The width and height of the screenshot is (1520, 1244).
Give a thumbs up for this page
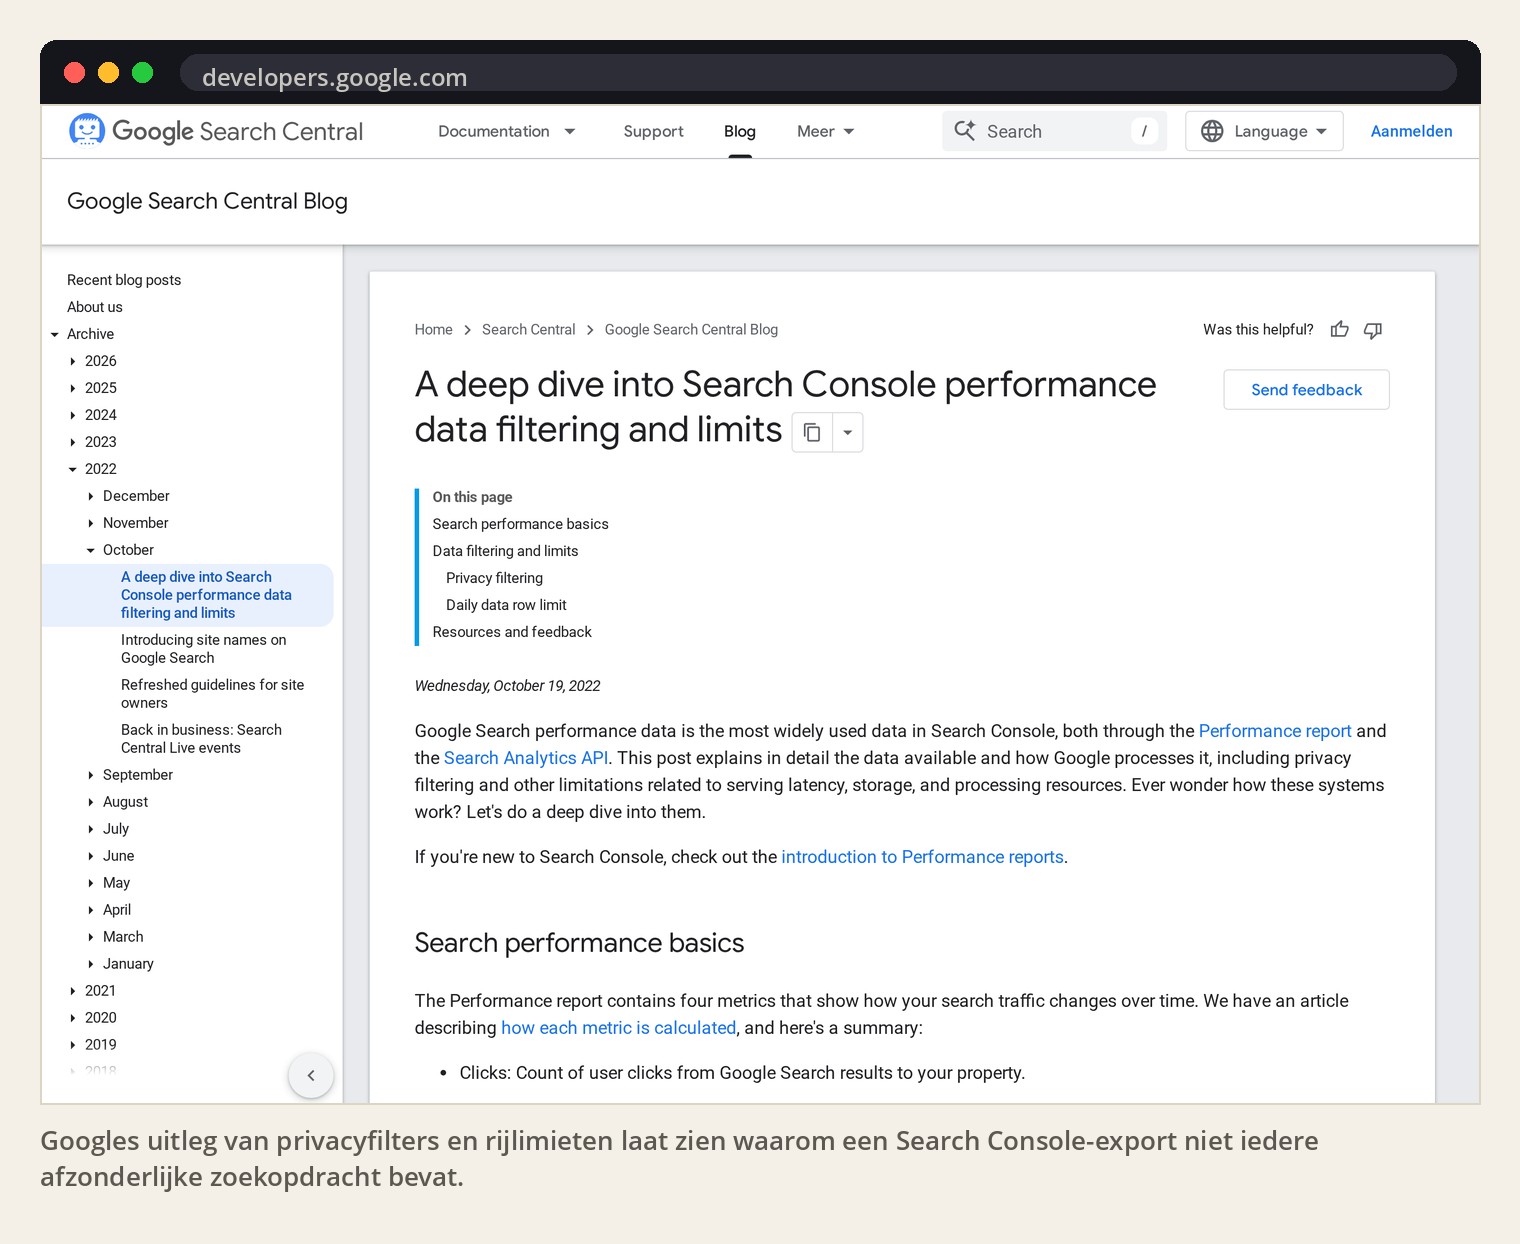[x=1340, y=330]
